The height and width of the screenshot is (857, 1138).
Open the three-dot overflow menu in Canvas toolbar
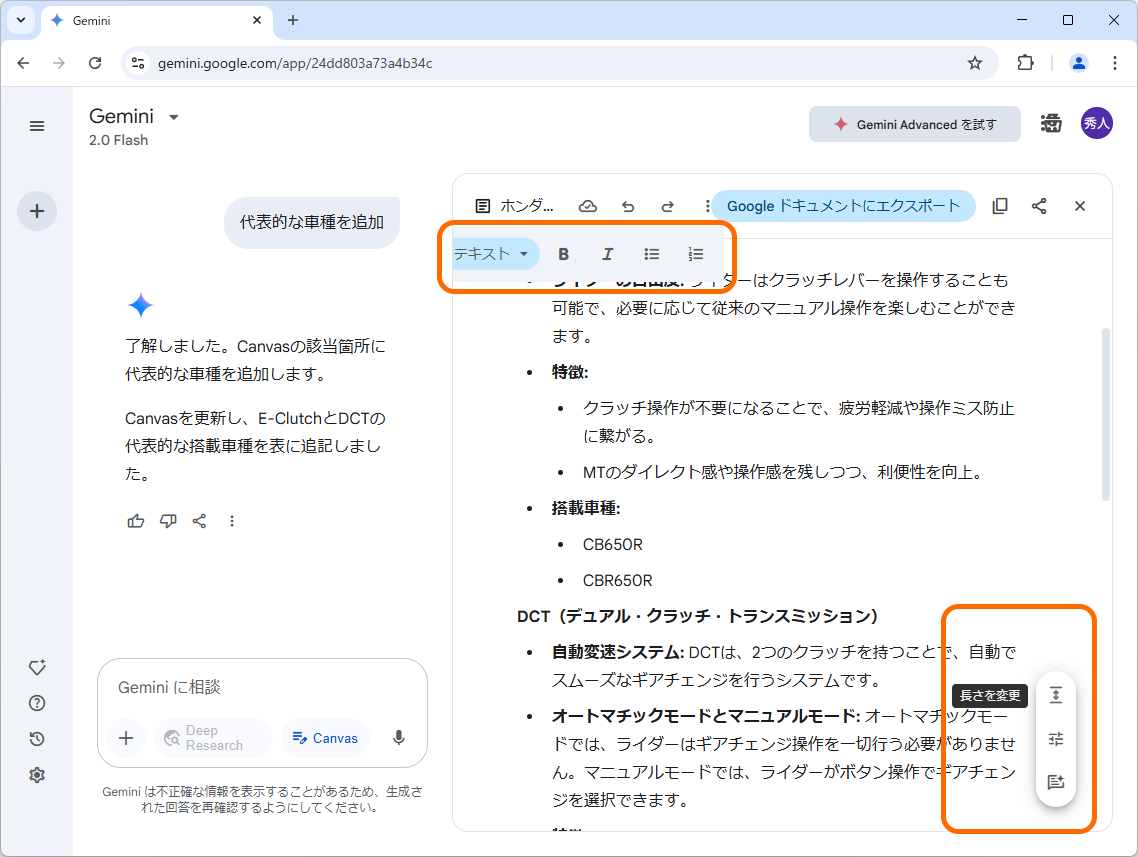(x=707, y=205)
